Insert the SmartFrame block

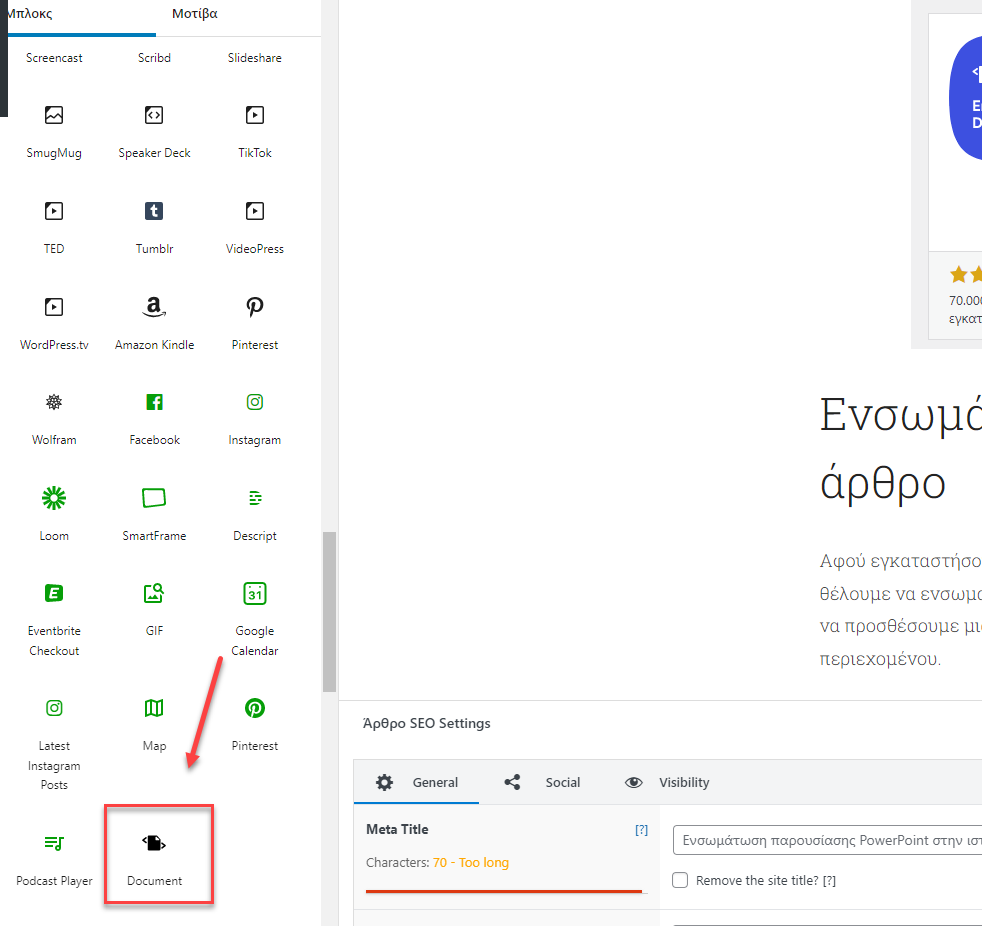154,515
